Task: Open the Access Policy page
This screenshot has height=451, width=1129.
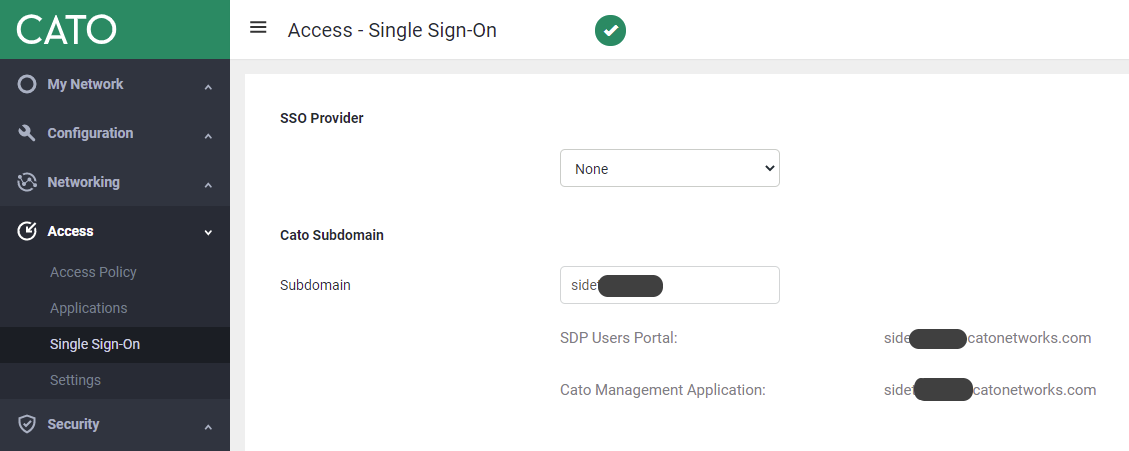Action: [93, 272]
